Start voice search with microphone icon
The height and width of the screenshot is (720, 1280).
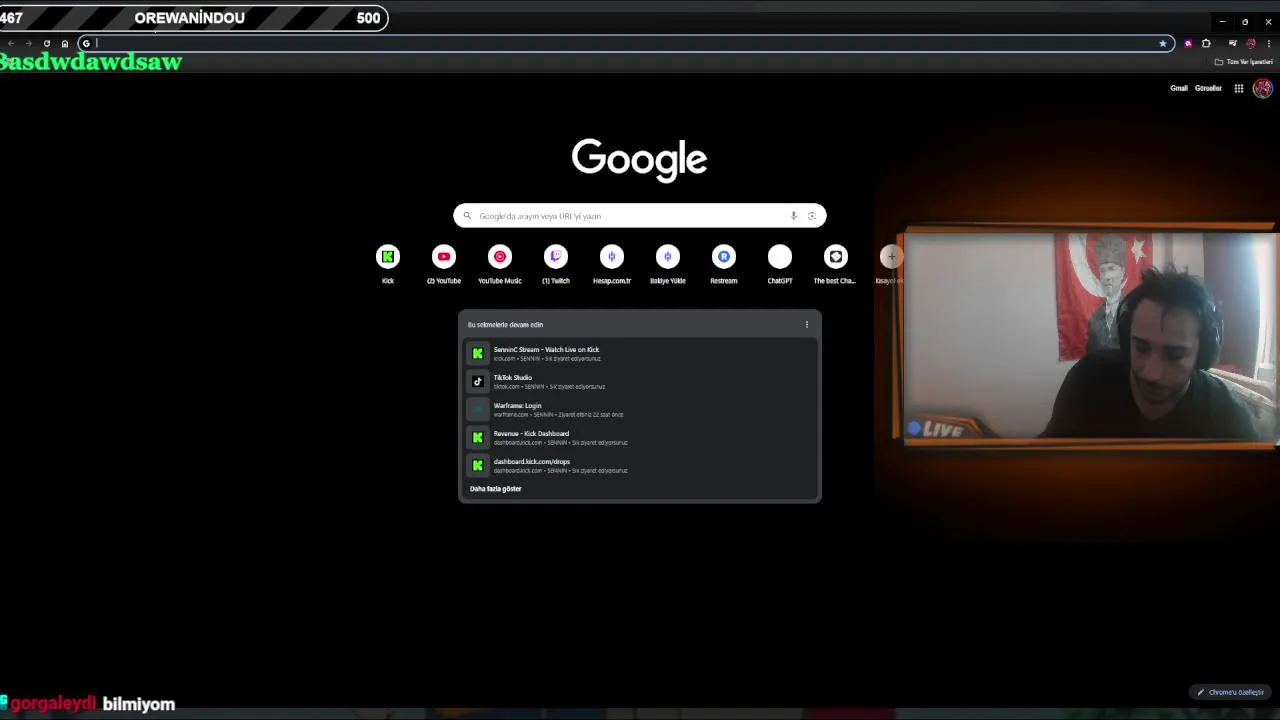[794, 216]
